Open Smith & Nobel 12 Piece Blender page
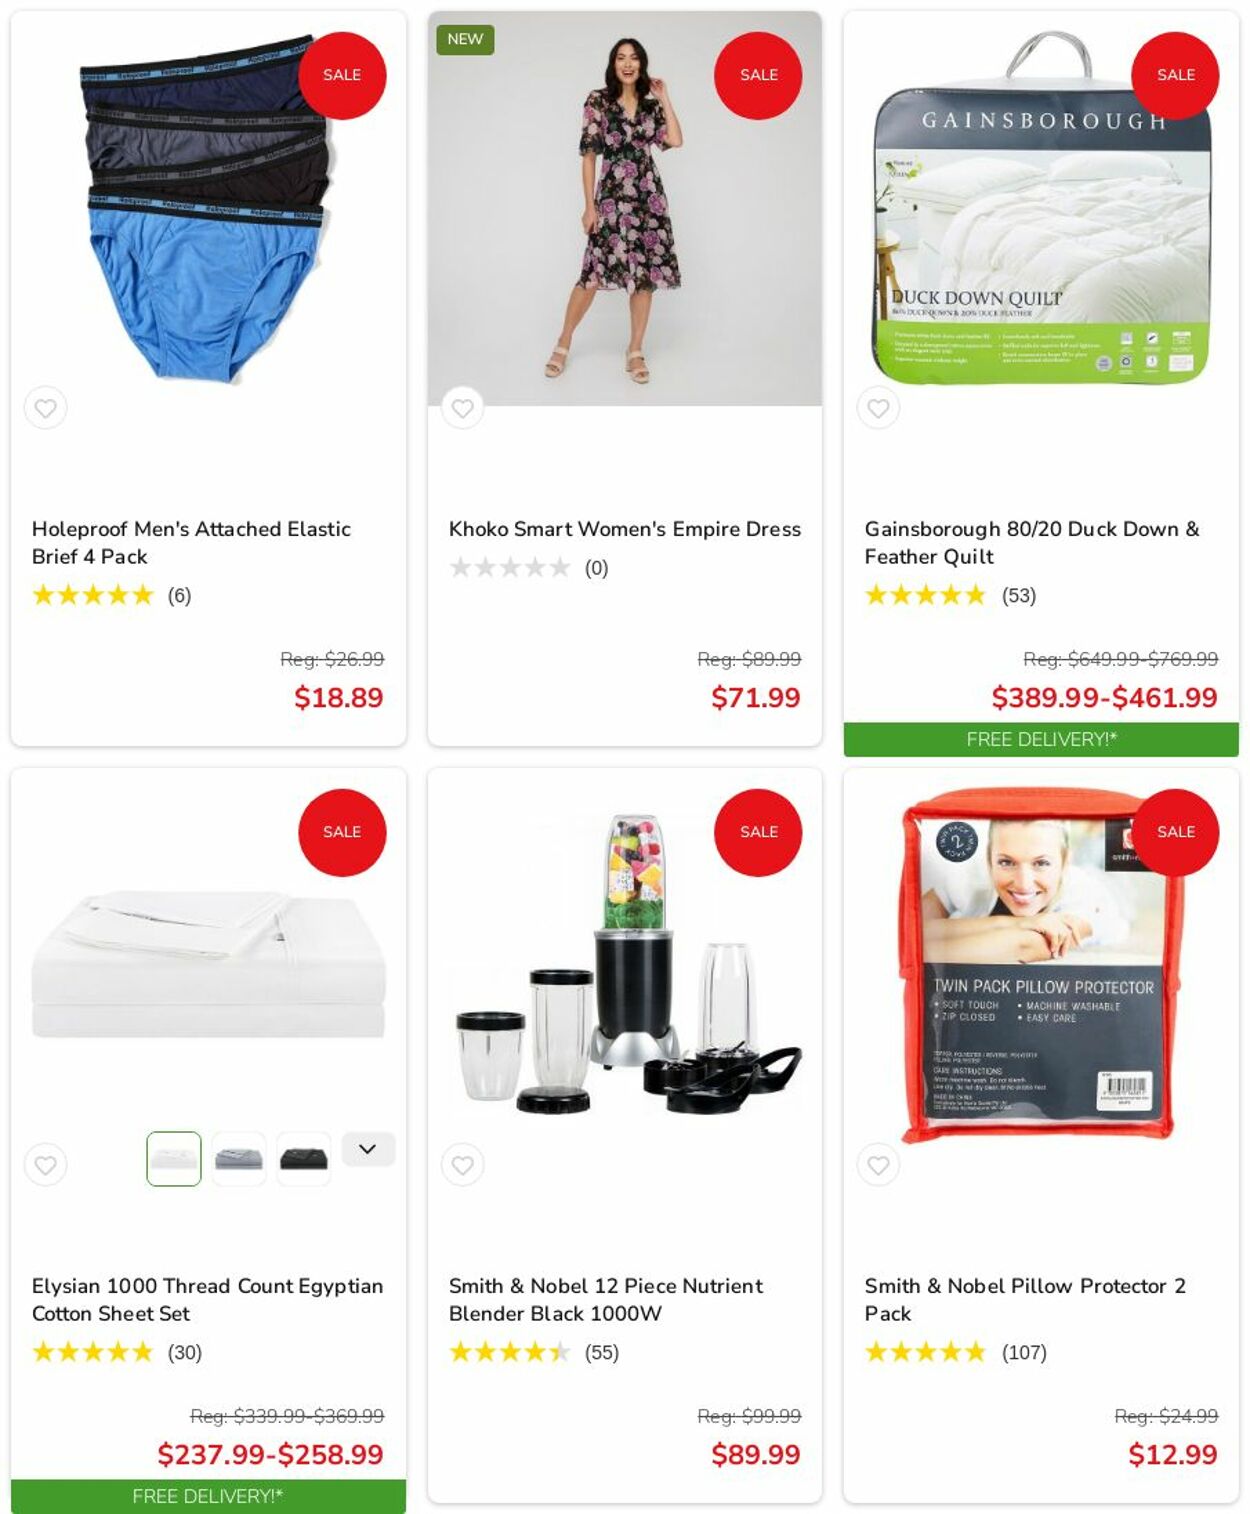This screenshot has width=1250, height=1514. point(606,1299)
